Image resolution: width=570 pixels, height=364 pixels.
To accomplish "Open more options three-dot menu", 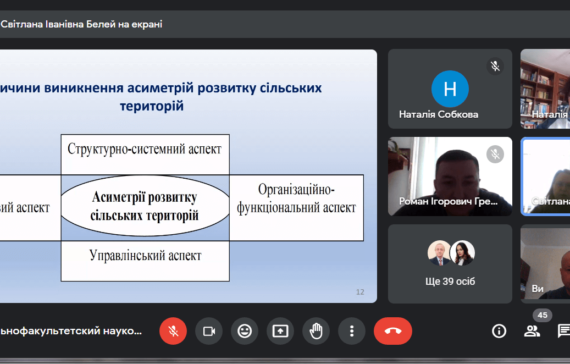I will 352,331.
